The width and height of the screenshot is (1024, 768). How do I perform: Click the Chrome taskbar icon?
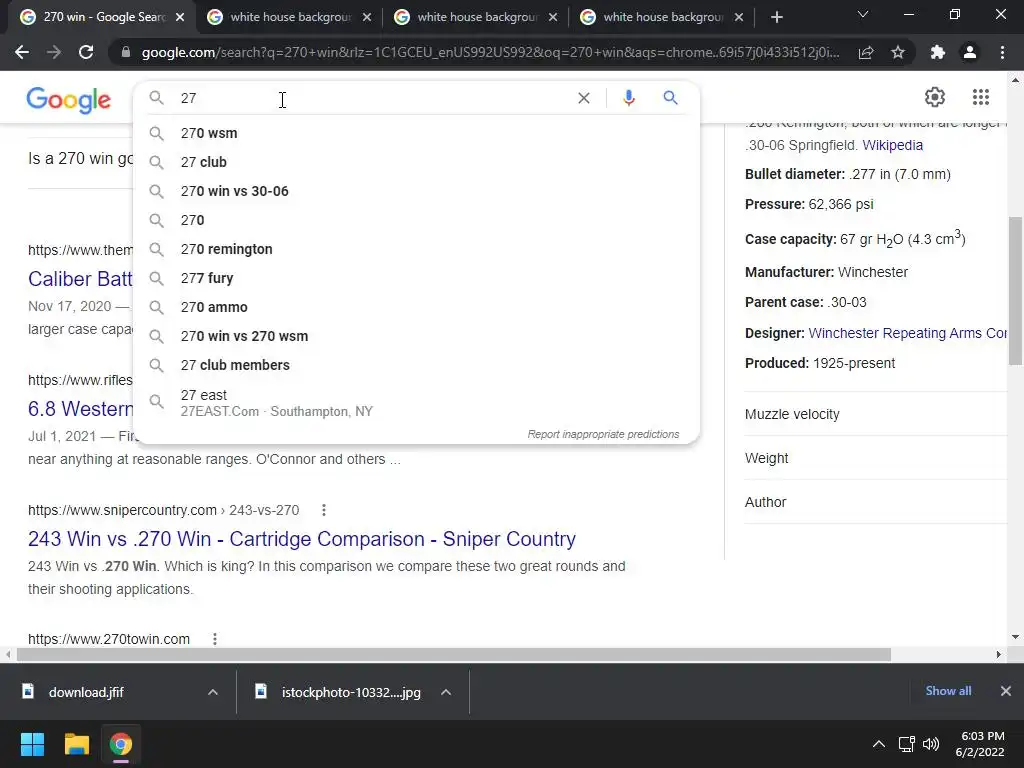click(x=121, y=744)
